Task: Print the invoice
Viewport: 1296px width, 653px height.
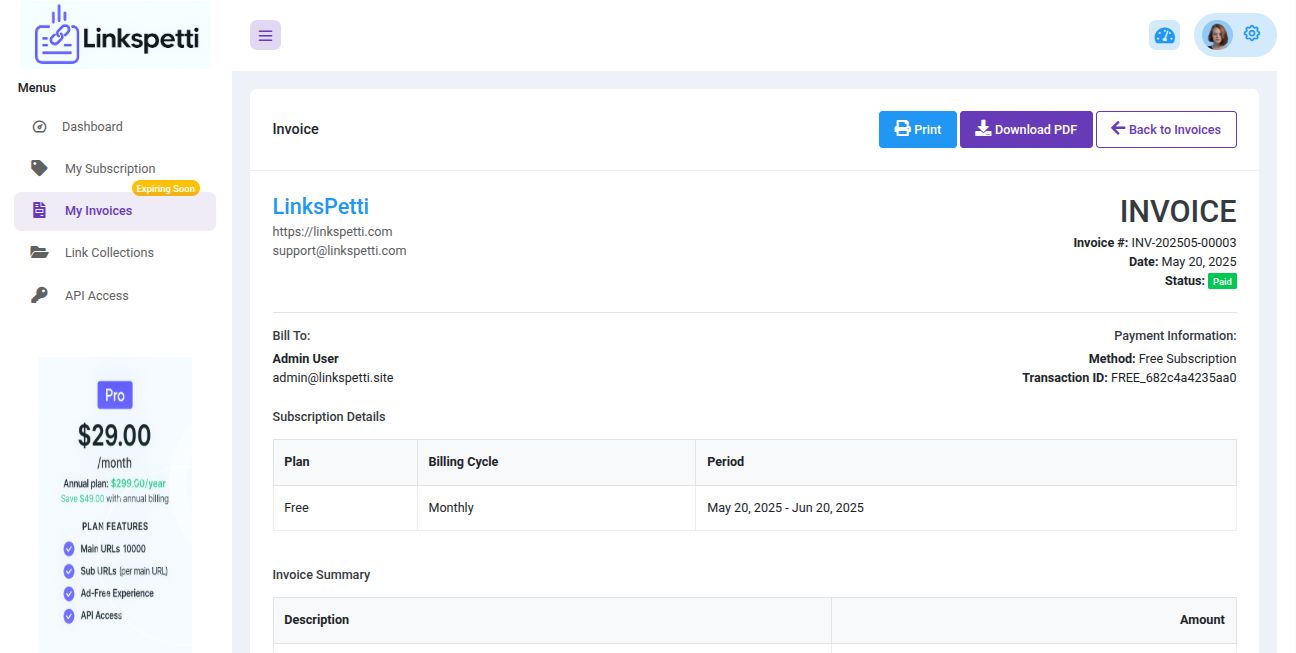Action: 917,130
